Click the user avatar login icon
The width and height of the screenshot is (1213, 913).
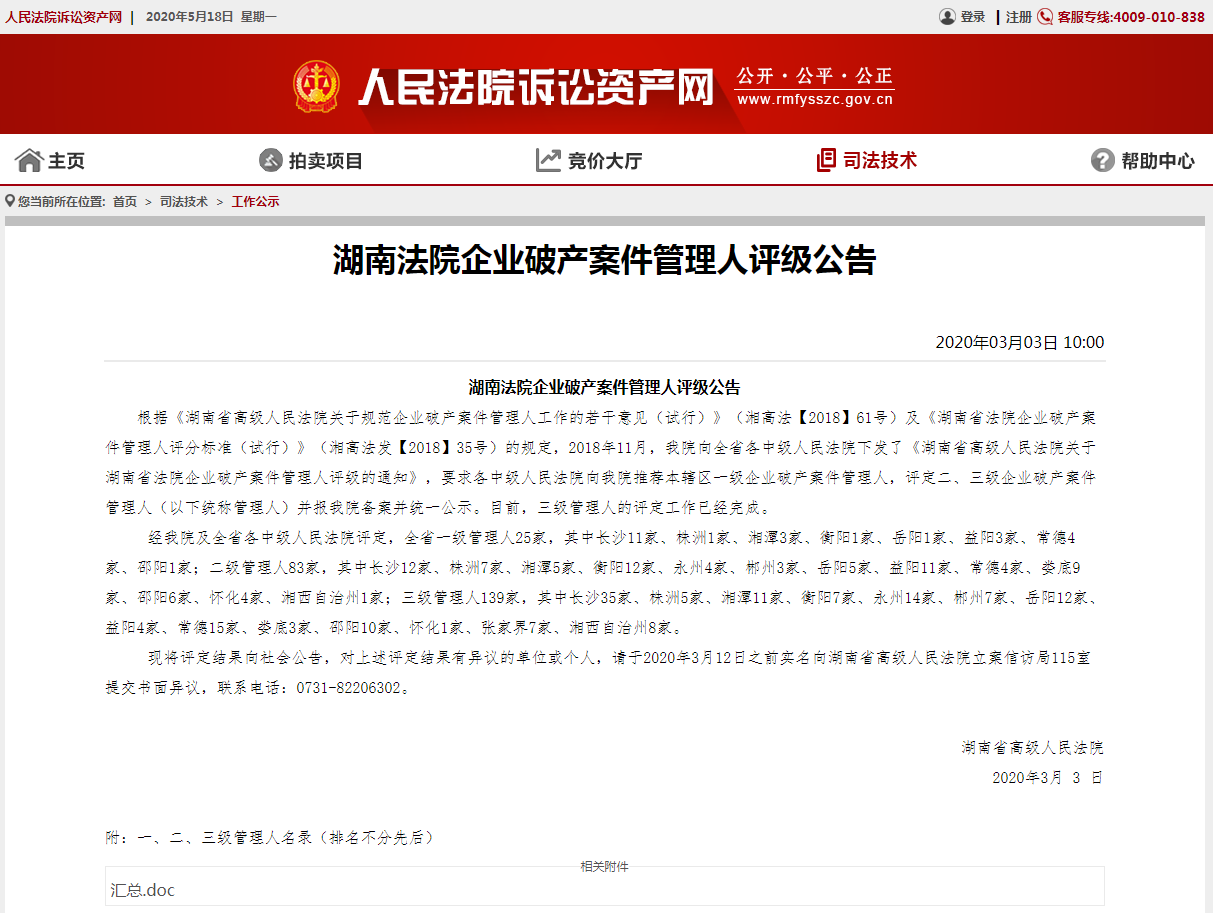coord(947,17)
